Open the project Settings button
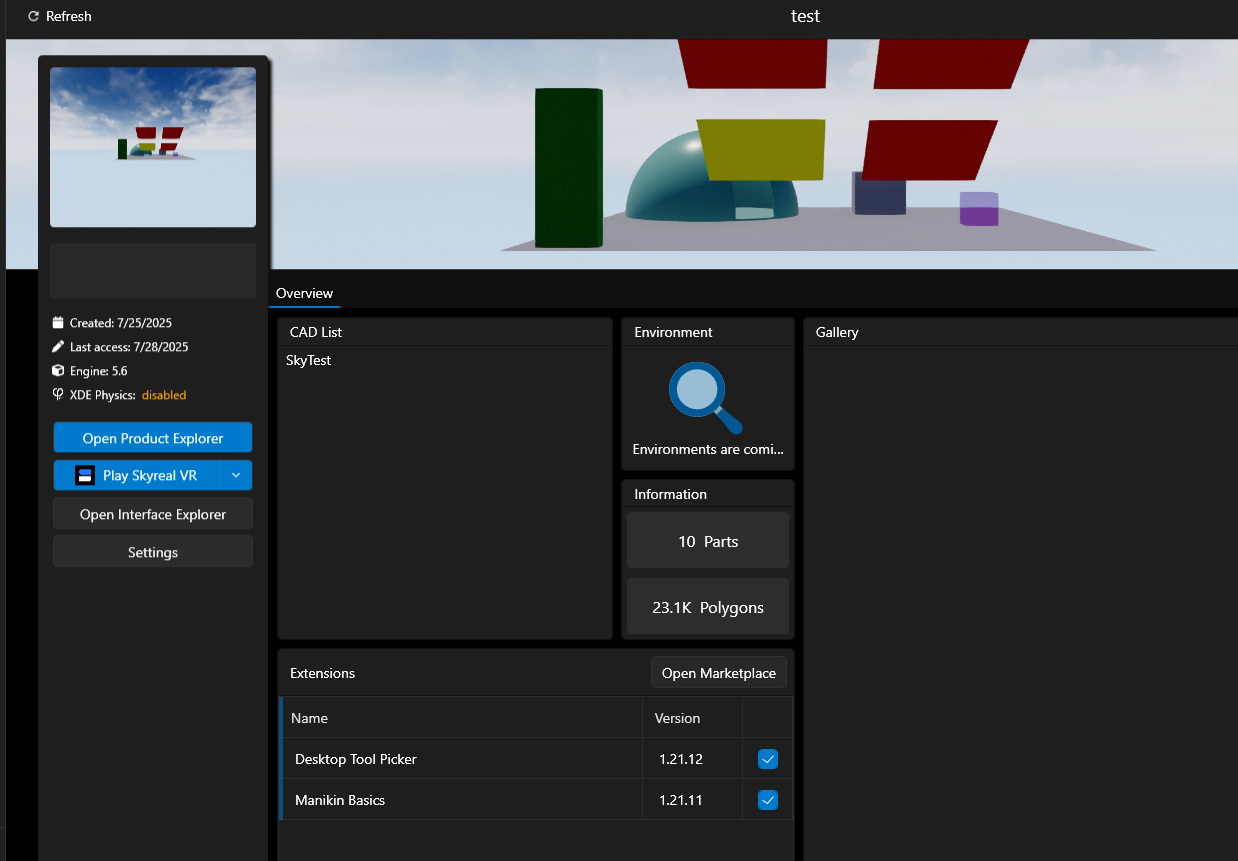Image resolution: width=1238 pixels, height=861 pixels. [x=153, y=552]
